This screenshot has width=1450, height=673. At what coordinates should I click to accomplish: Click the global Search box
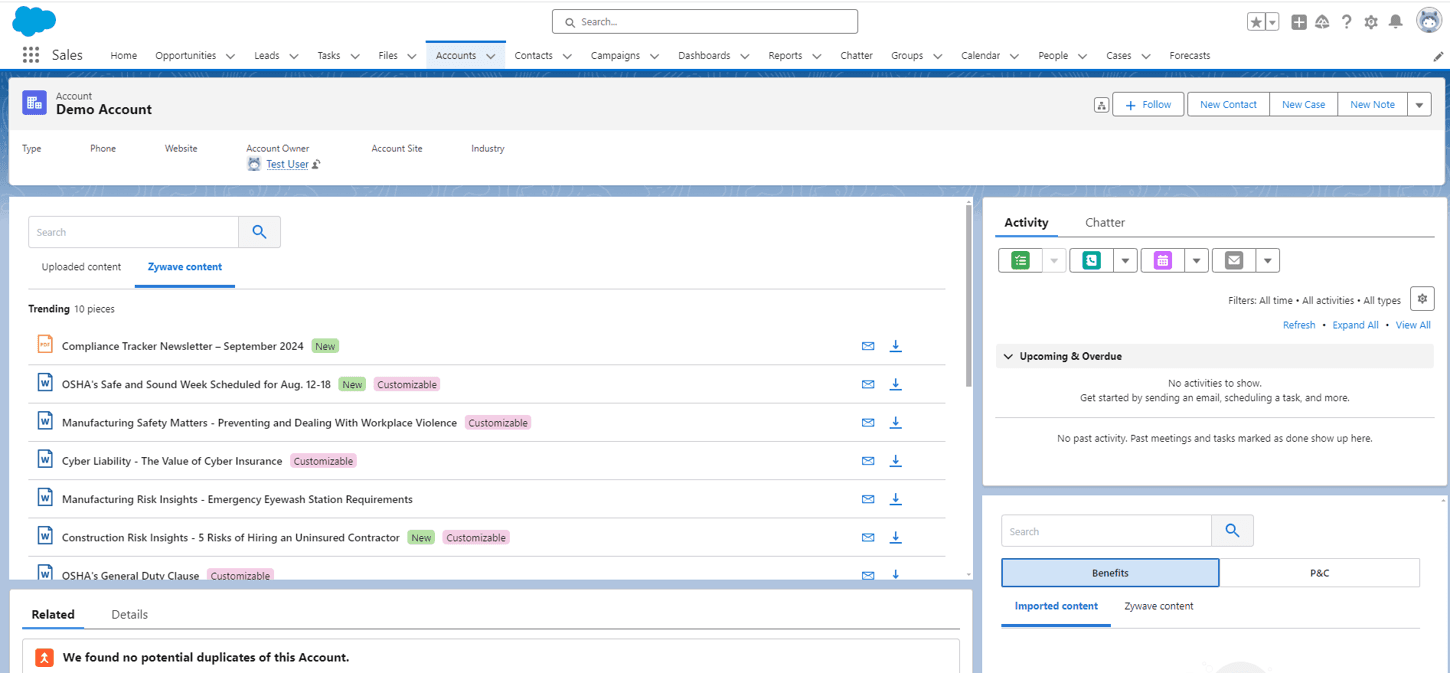pyautogui.click(x=705, y=21)
